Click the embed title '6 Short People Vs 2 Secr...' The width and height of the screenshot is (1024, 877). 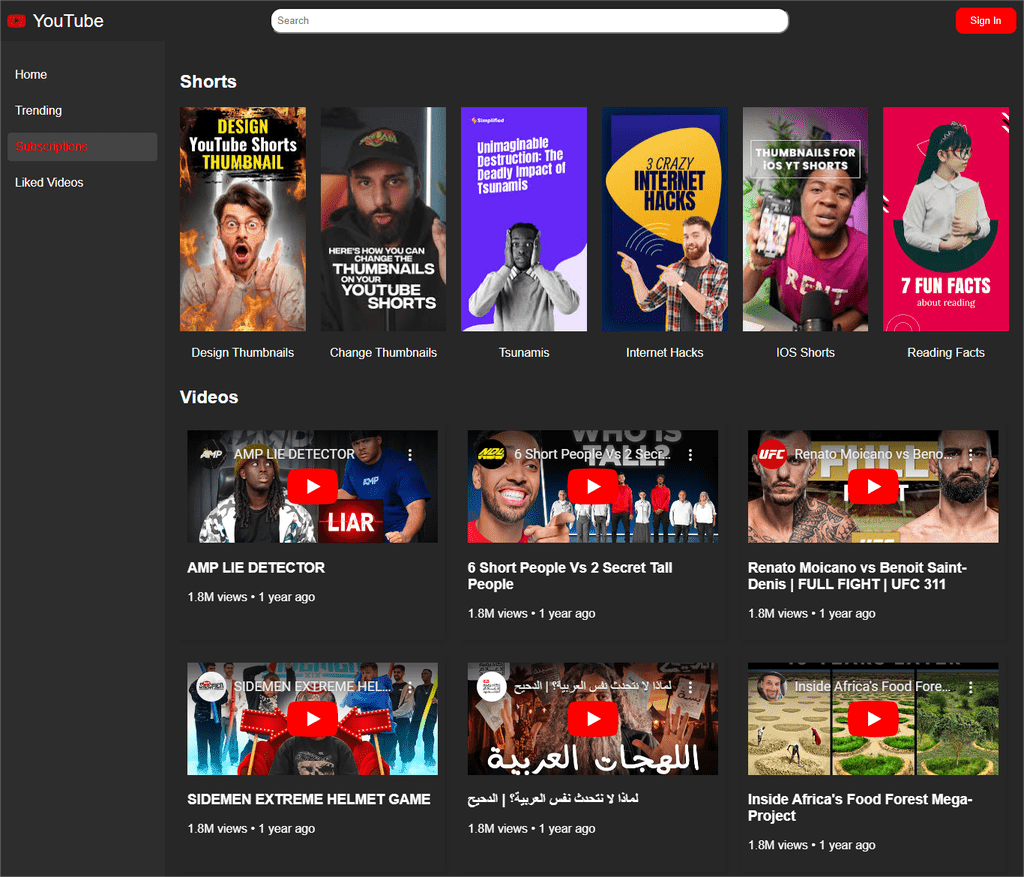[592, 454]
